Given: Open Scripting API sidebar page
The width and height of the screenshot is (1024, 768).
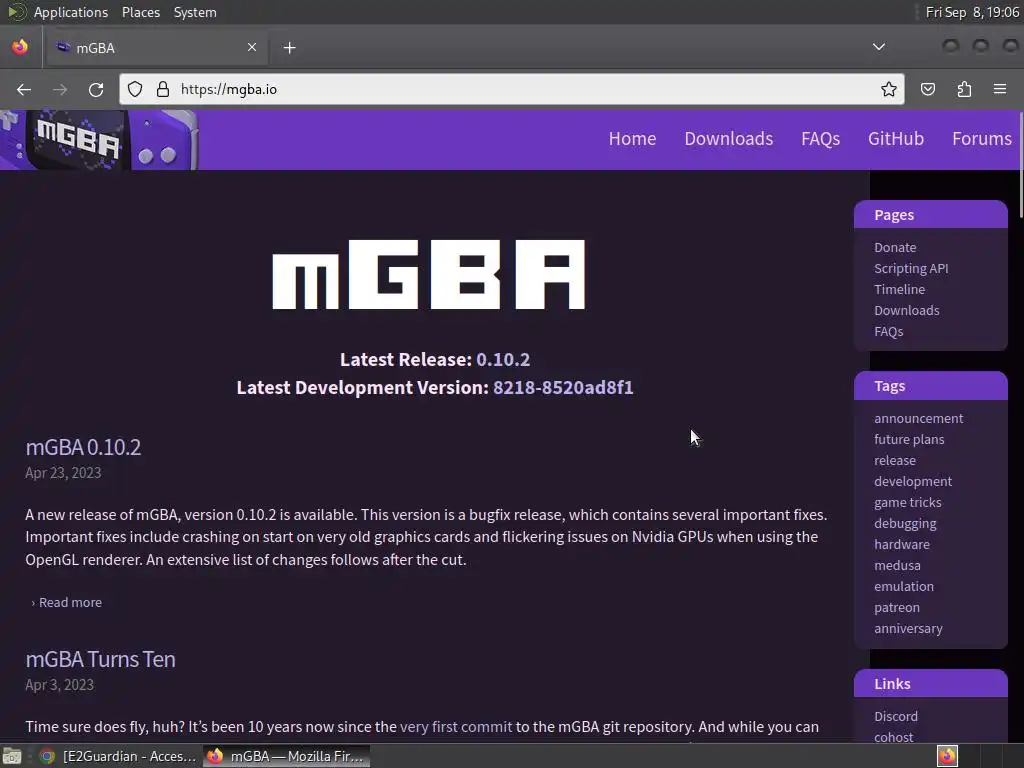Looking at the screenshot, I should [x=911, y=268].
